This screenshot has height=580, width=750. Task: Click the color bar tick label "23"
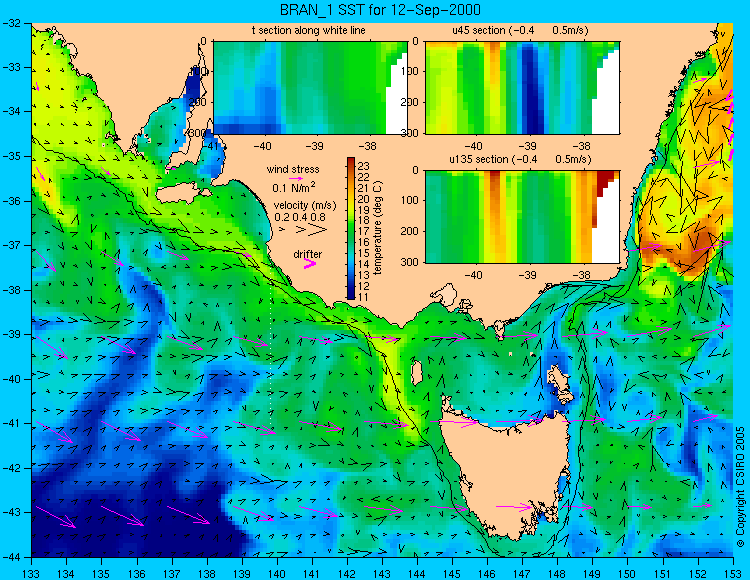click(x=364, y=166)
